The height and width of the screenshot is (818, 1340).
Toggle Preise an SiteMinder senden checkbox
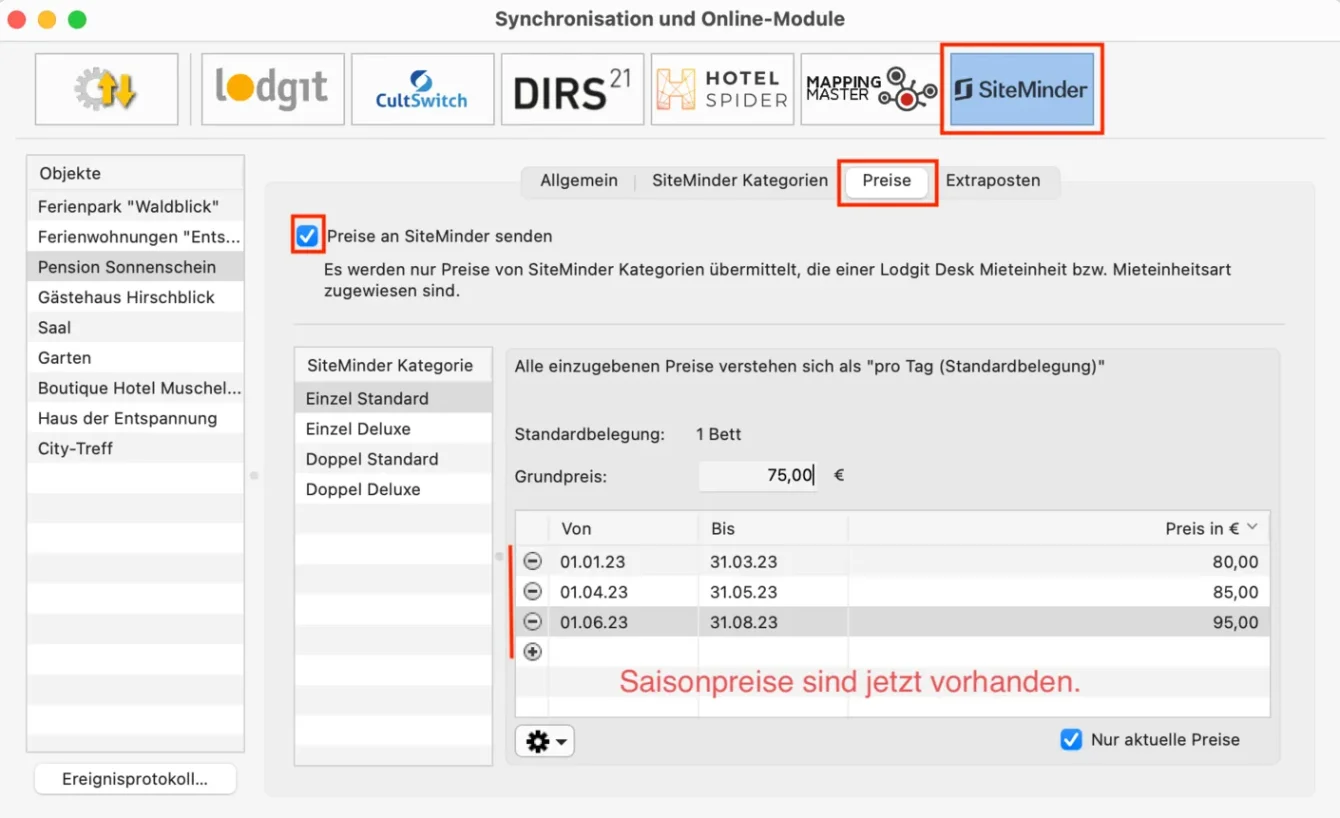pyautogui.click(x=307, y=236)
